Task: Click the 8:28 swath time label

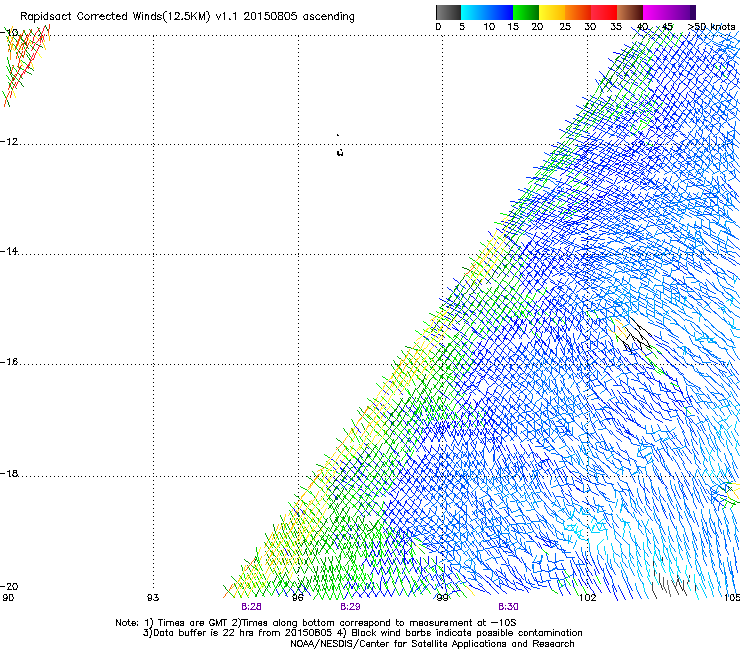Action: [x=251, y=607]
